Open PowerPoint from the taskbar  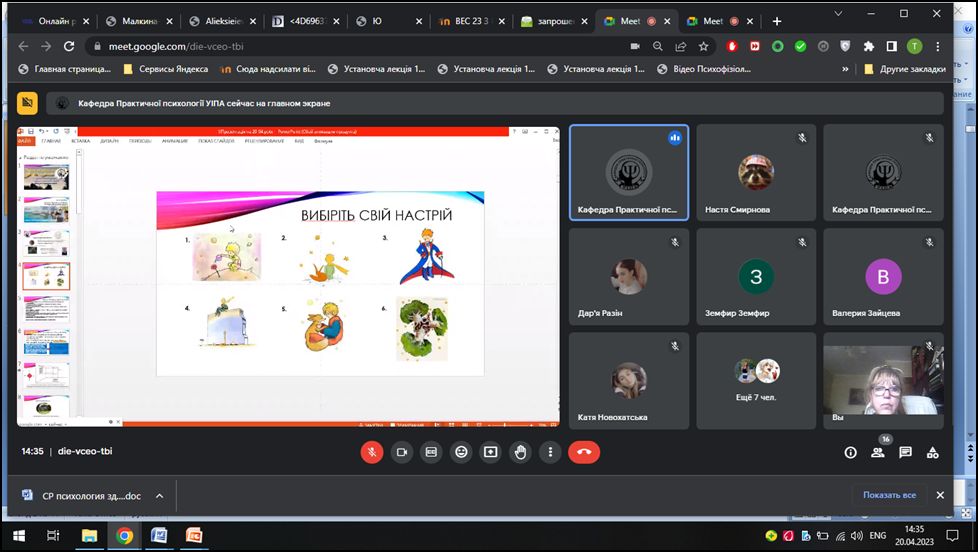coord(194,536)
